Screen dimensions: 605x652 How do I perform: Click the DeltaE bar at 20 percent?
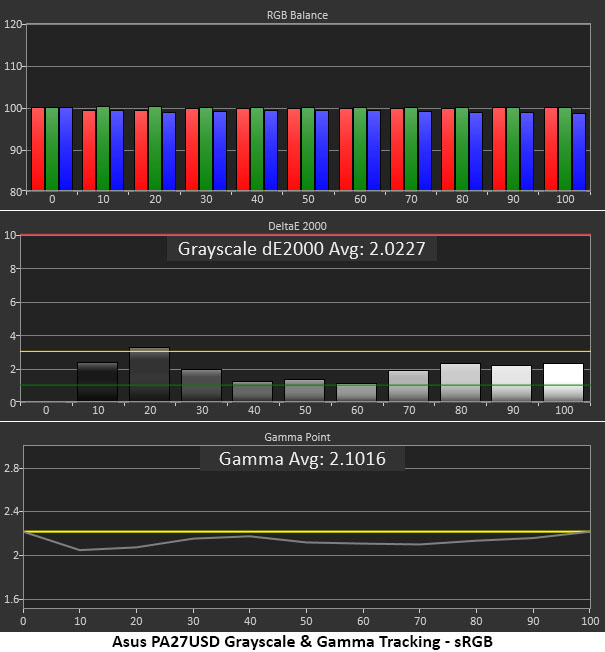[150, 374]
